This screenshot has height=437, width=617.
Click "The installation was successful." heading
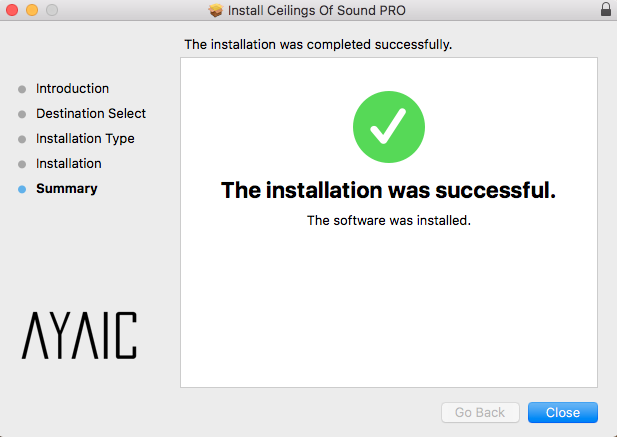coord(388,190)
